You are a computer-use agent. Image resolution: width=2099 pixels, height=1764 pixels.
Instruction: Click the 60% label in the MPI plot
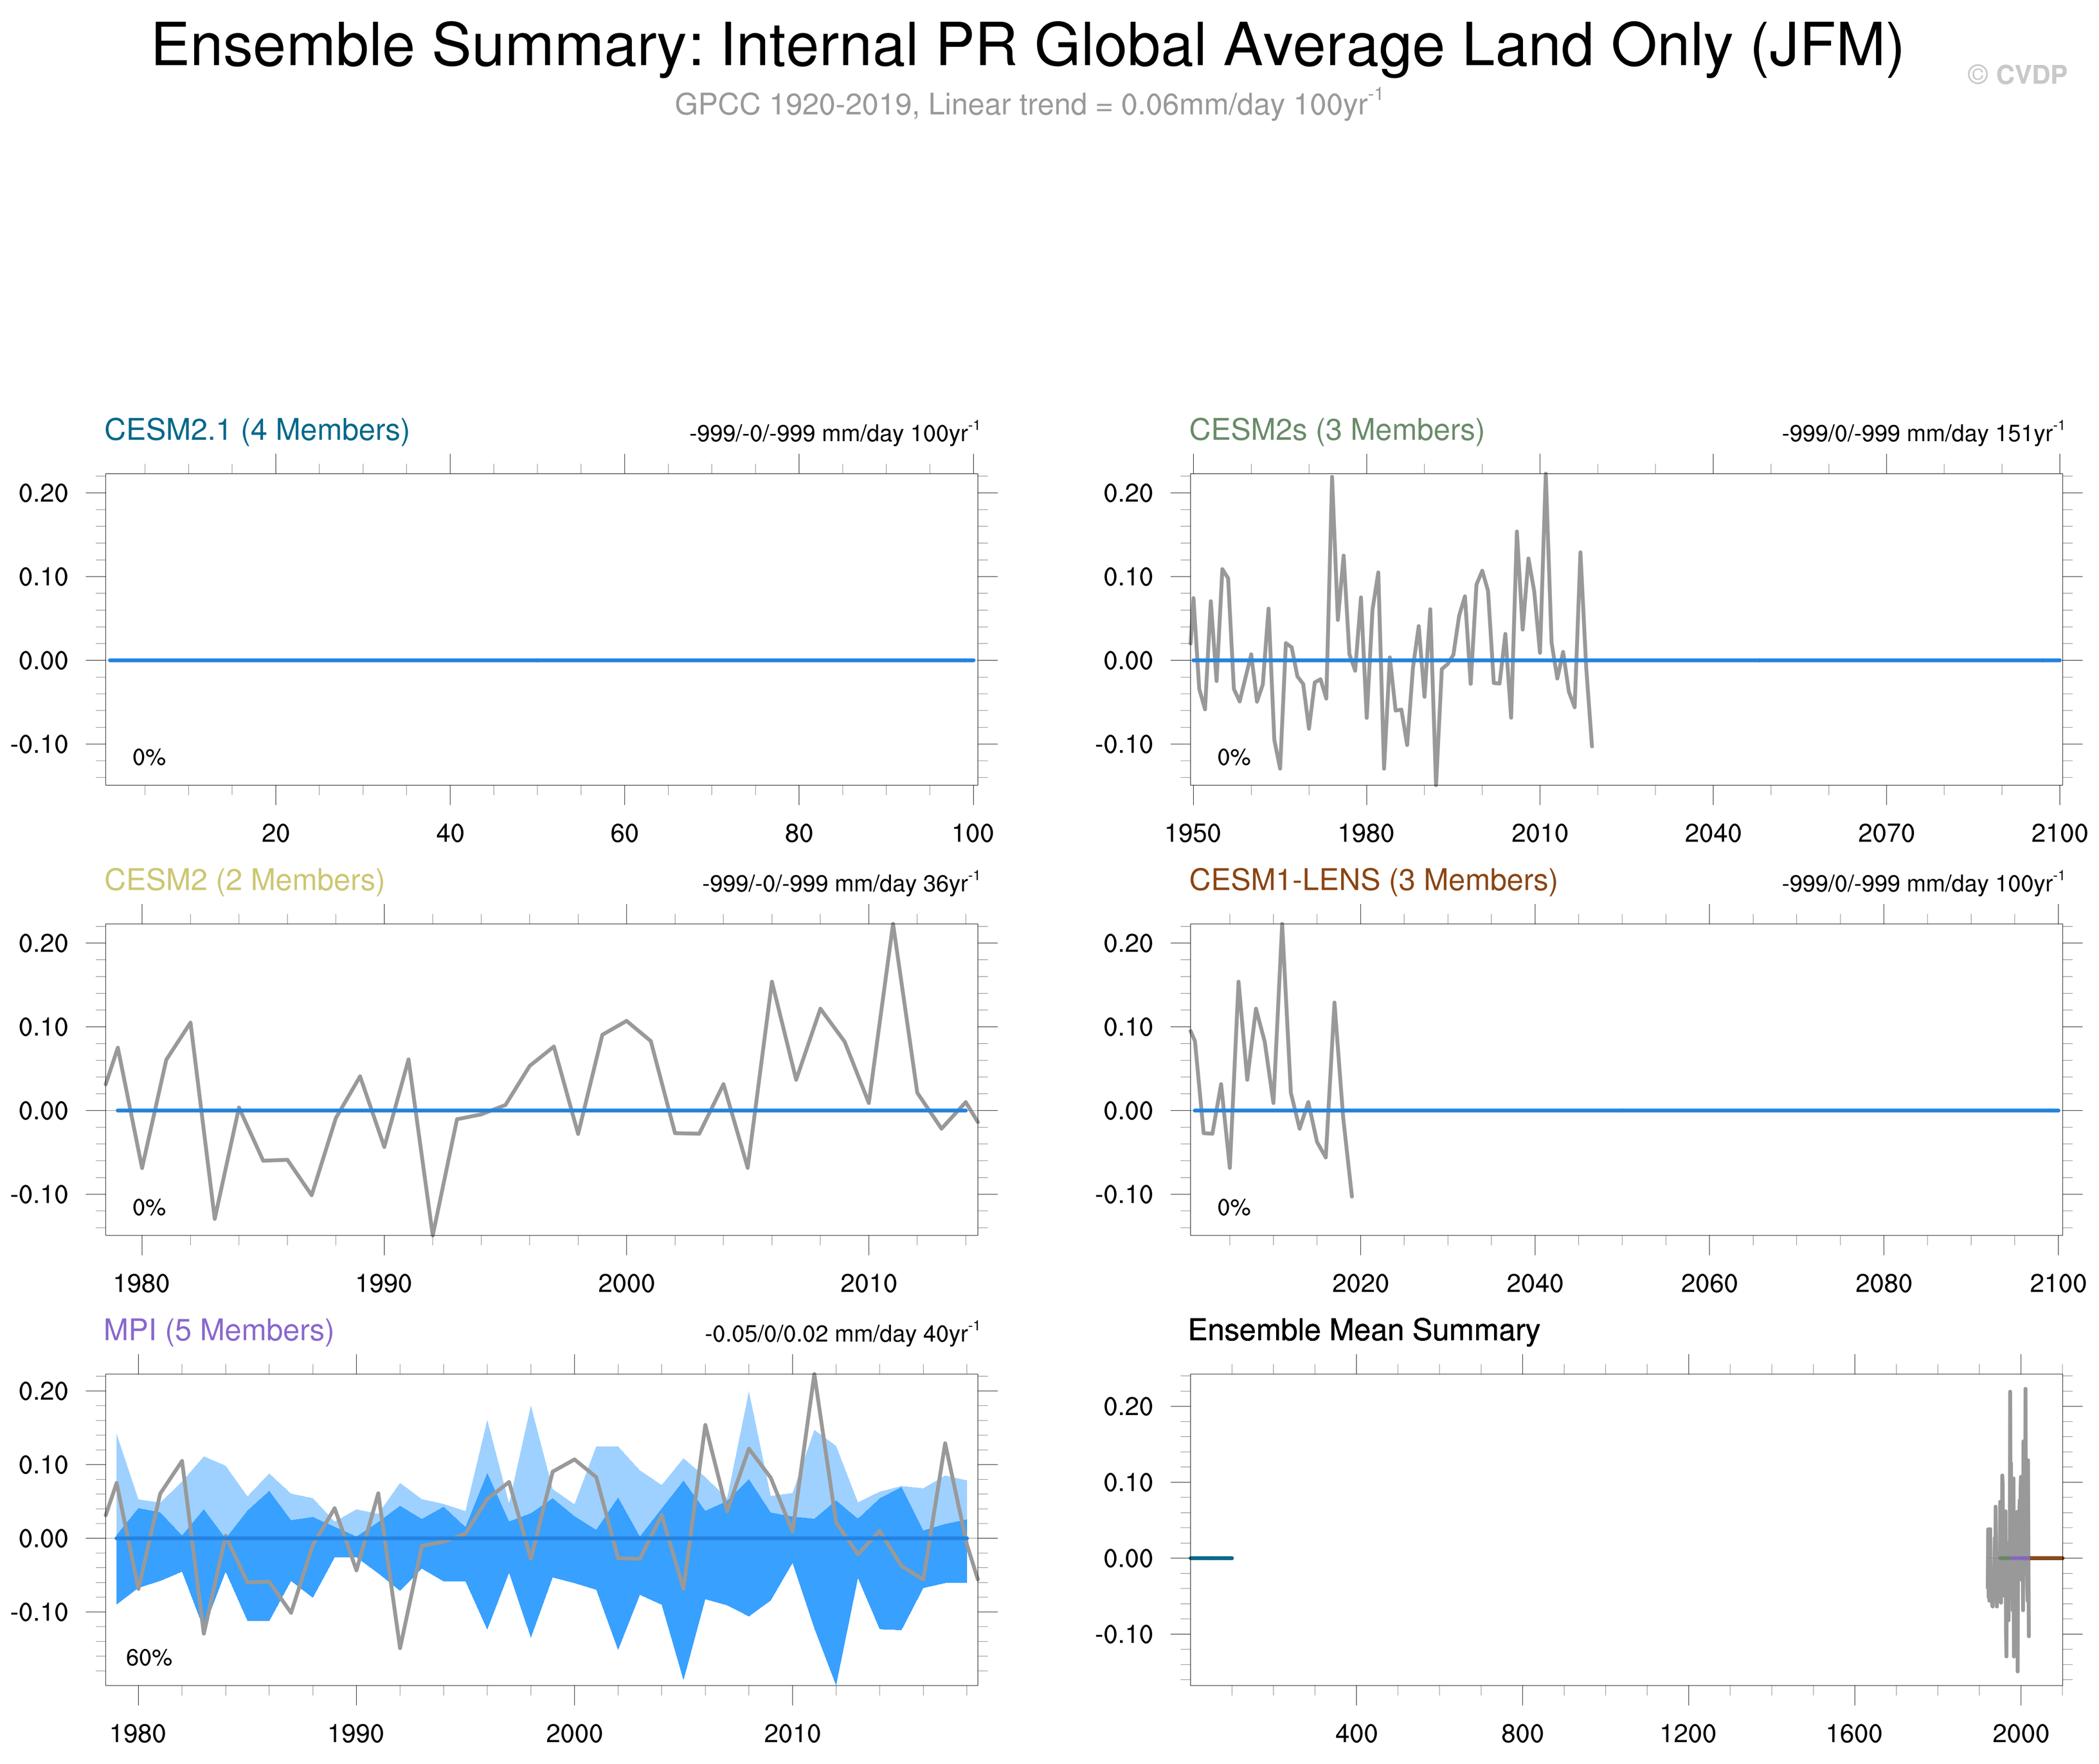pos(149,1658)
